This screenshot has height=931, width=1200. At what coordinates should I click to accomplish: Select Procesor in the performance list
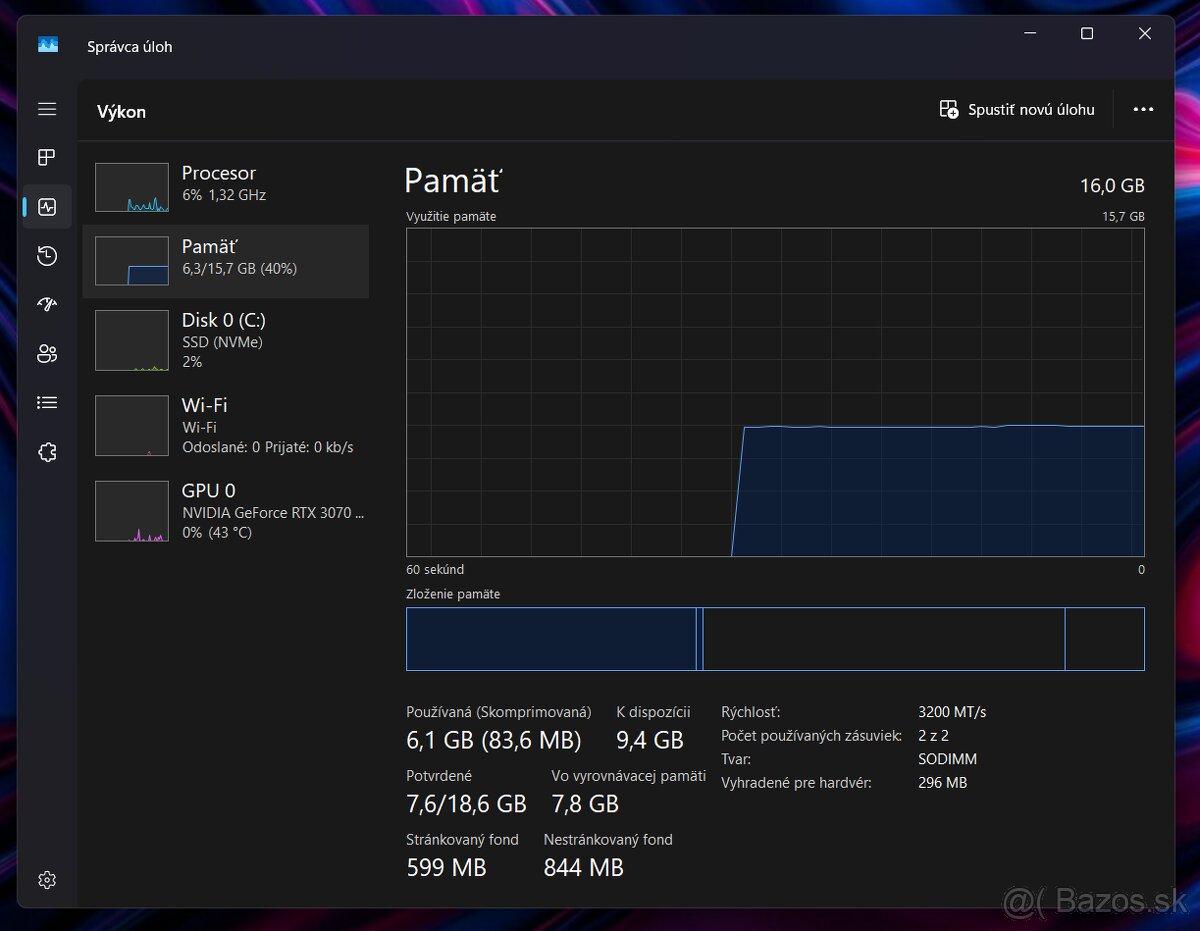point(225,183)
